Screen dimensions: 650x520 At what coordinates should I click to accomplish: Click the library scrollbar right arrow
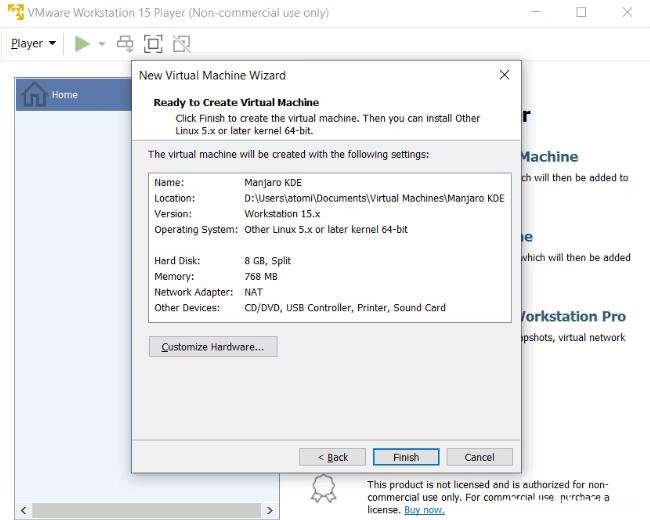[x=269, y=510]
